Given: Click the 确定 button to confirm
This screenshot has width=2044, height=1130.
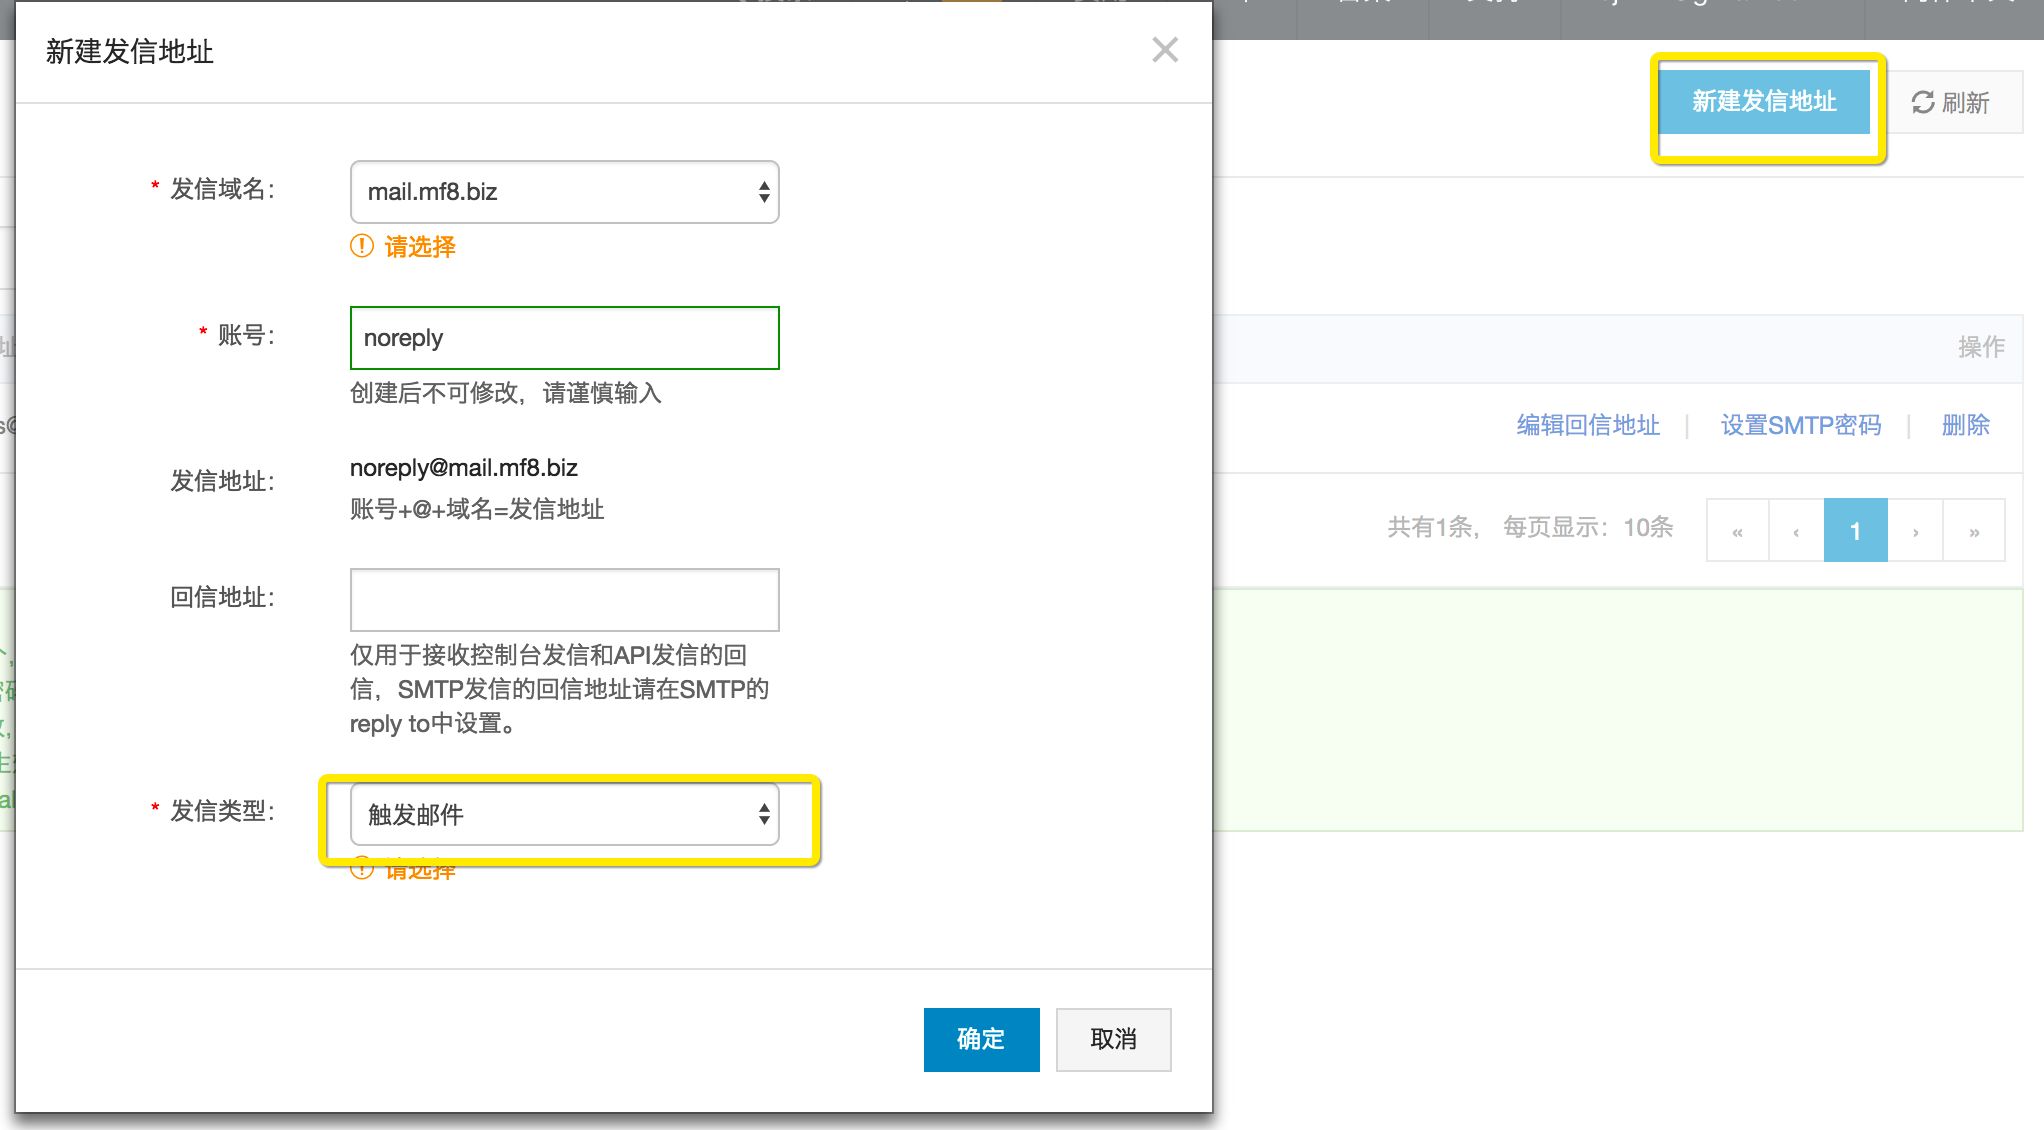Looking at the screenshot, I should [x=981, y=1039].
